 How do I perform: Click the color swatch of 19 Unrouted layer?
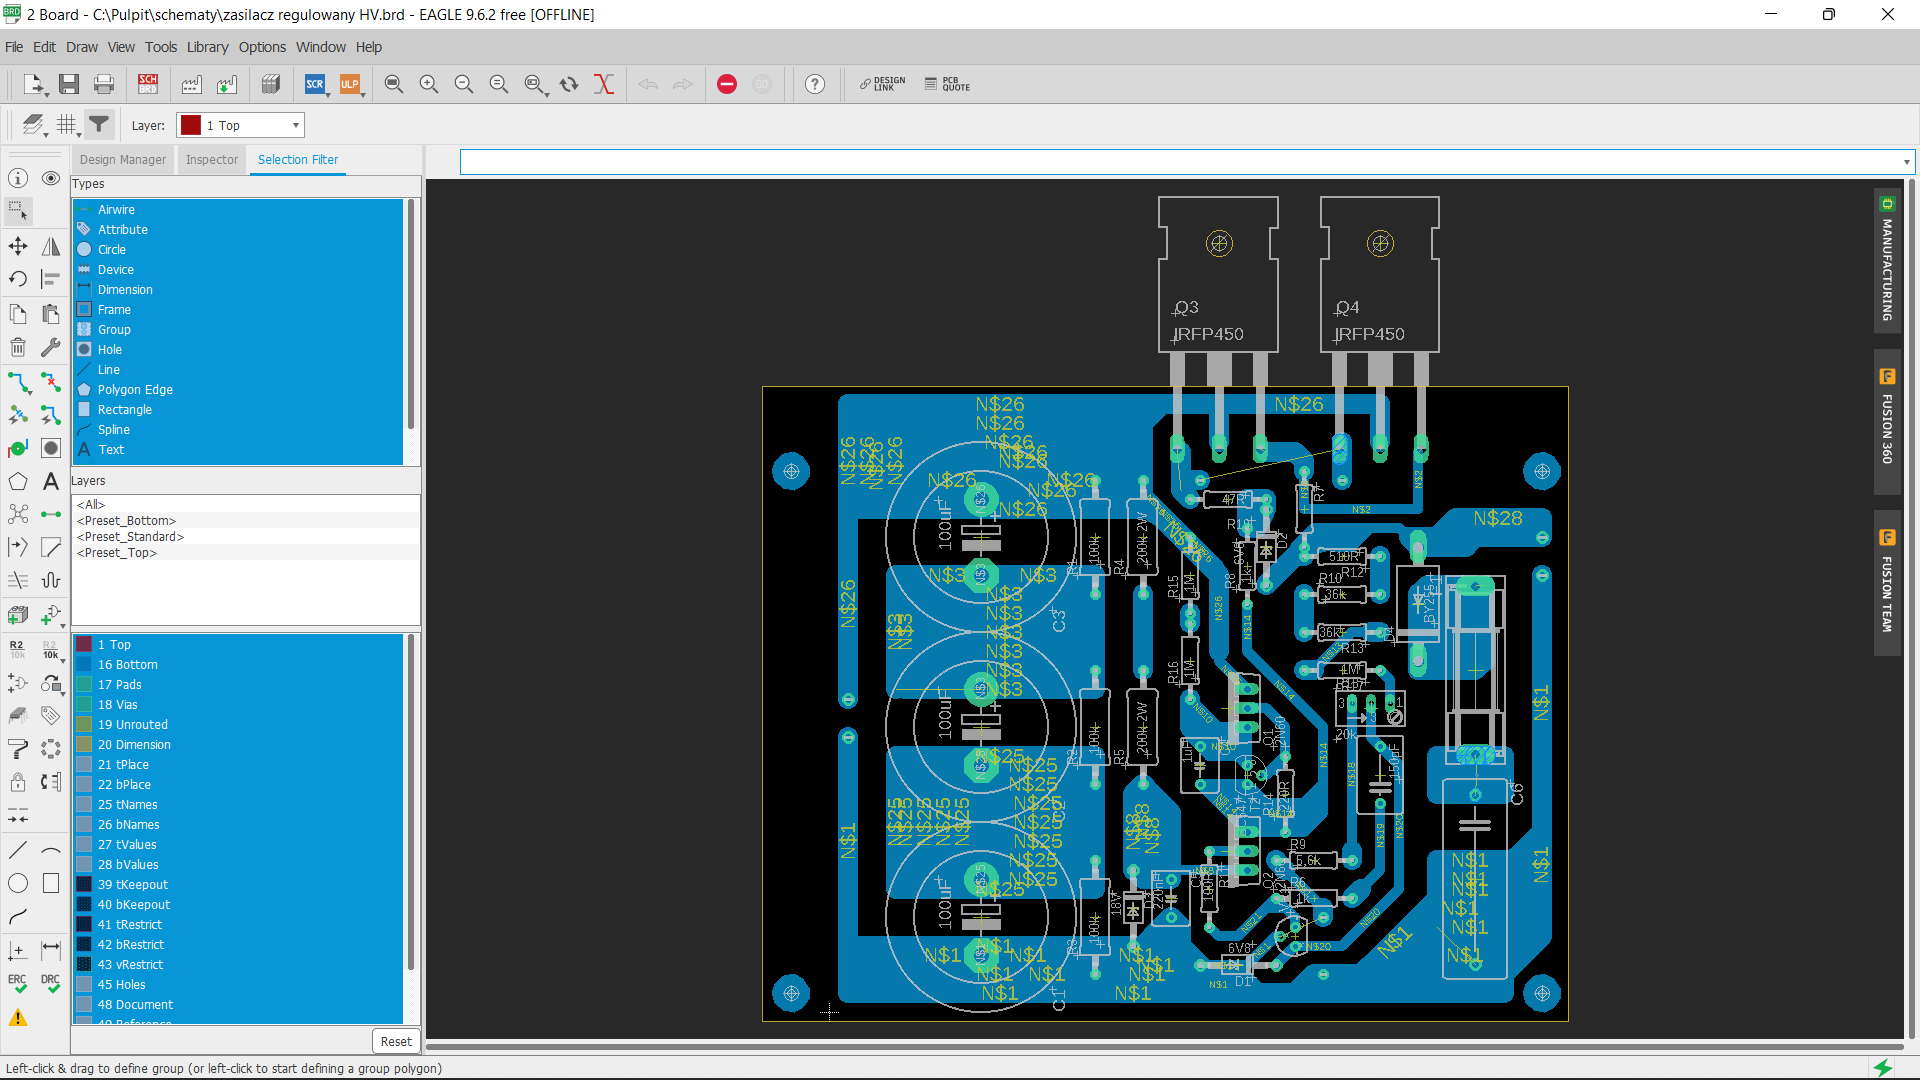click(x=84, y=725)
